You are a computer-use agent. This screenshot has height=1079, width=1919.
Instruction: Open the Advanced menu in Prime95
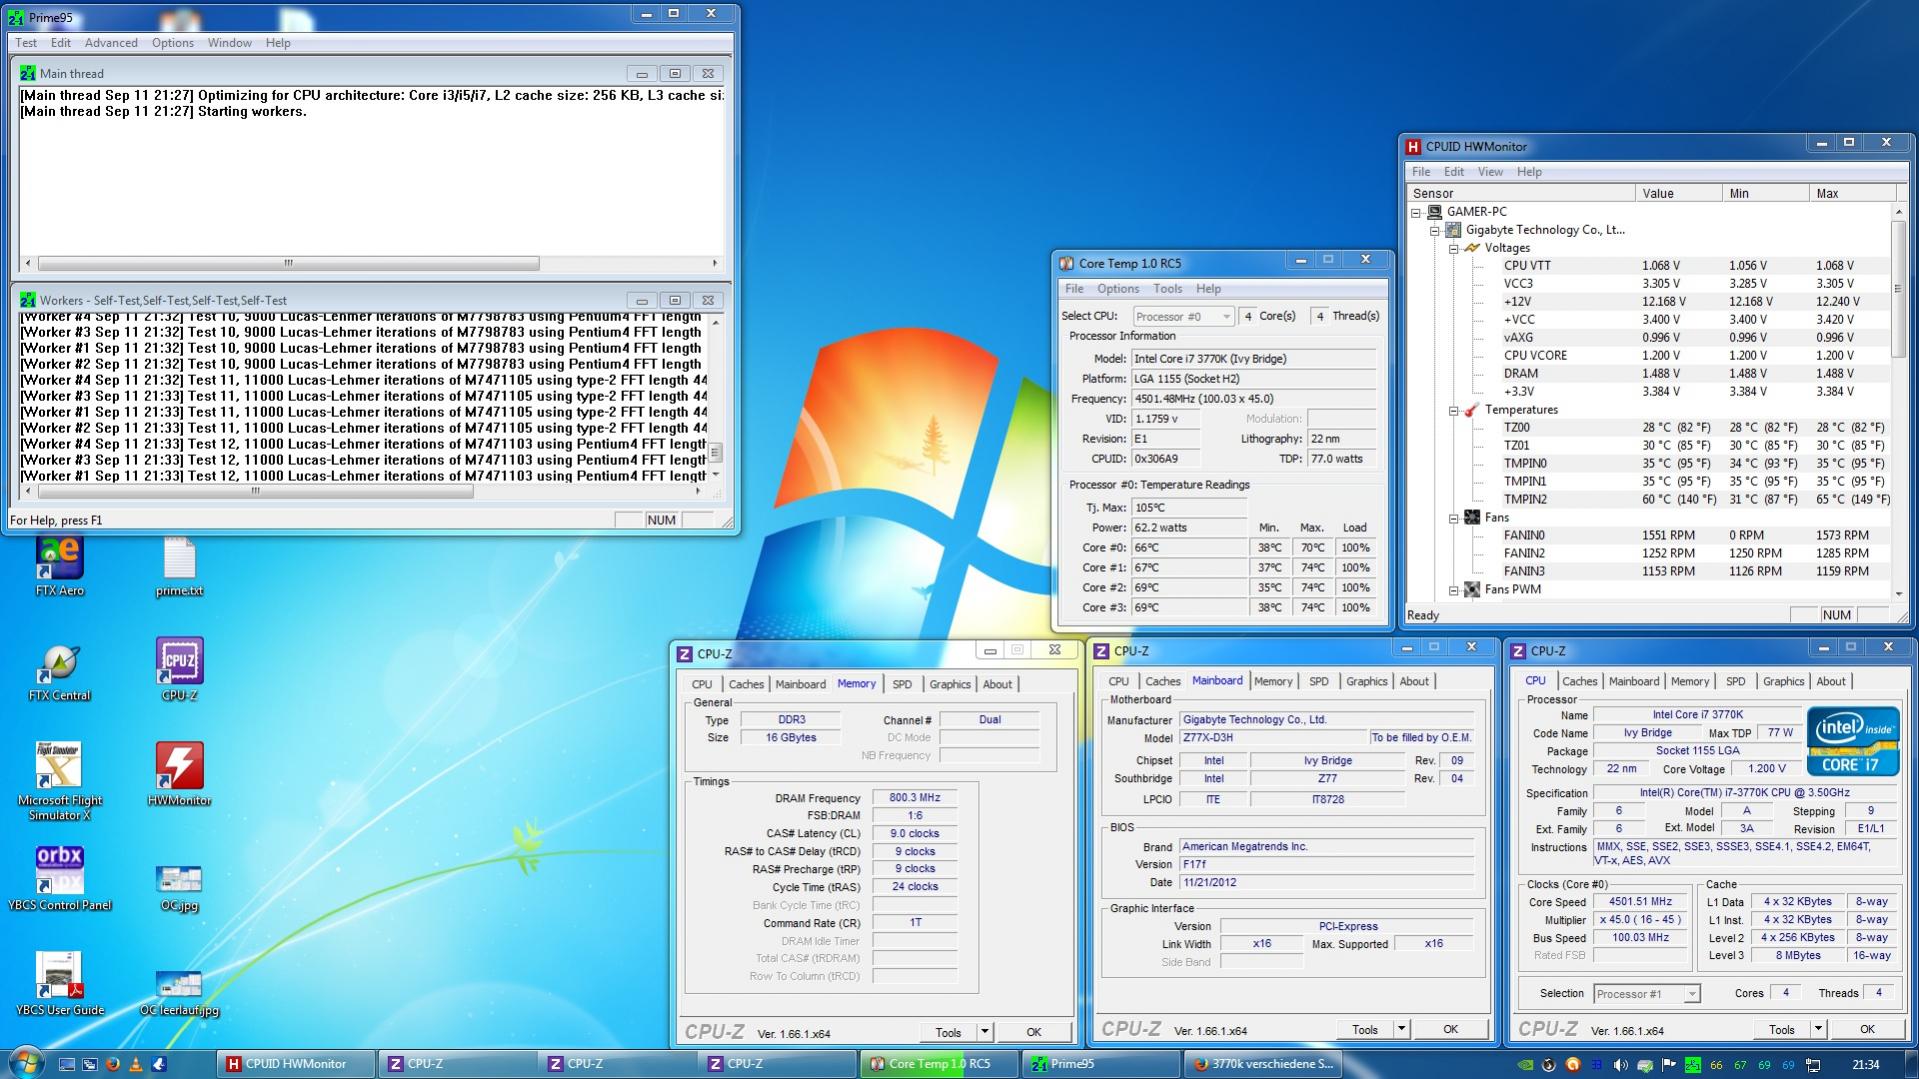111,43
